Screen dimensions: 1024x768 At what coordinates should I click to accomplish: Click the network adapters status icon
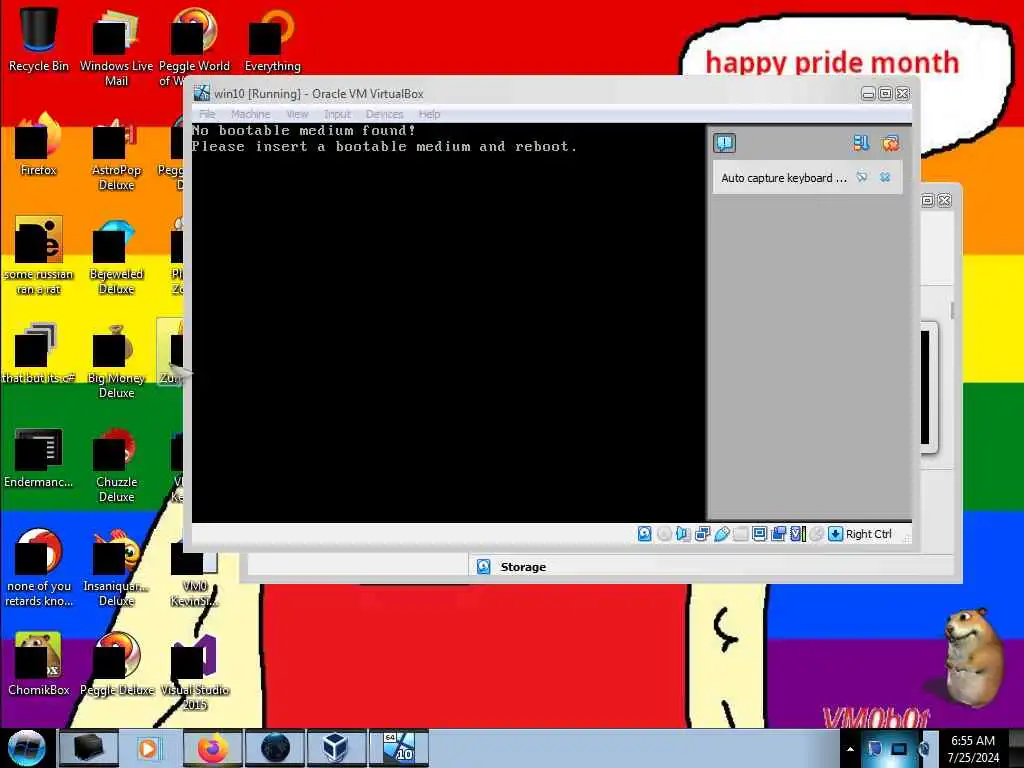point(702,534)
